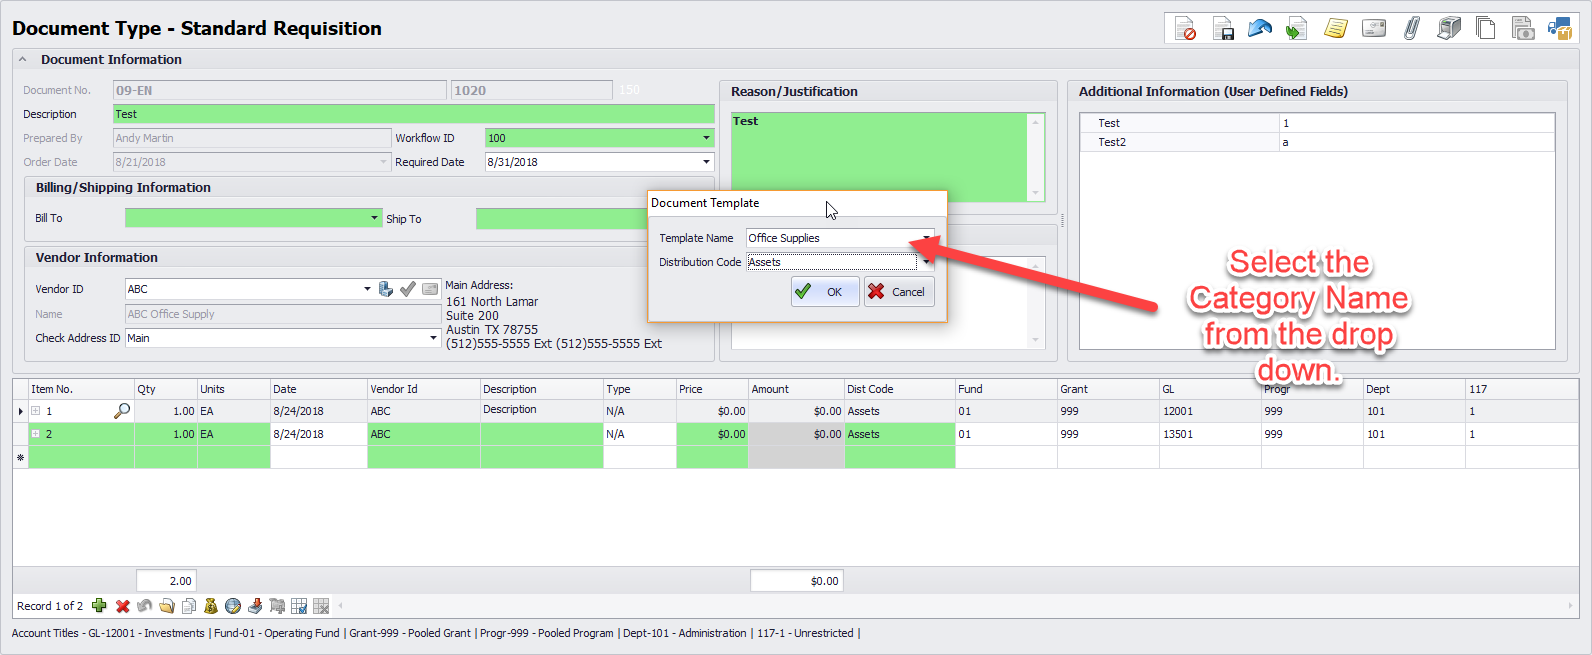Open the Check Address ID dropdown
Viewport: 1592px width, 655px height.
pos(433,338)
